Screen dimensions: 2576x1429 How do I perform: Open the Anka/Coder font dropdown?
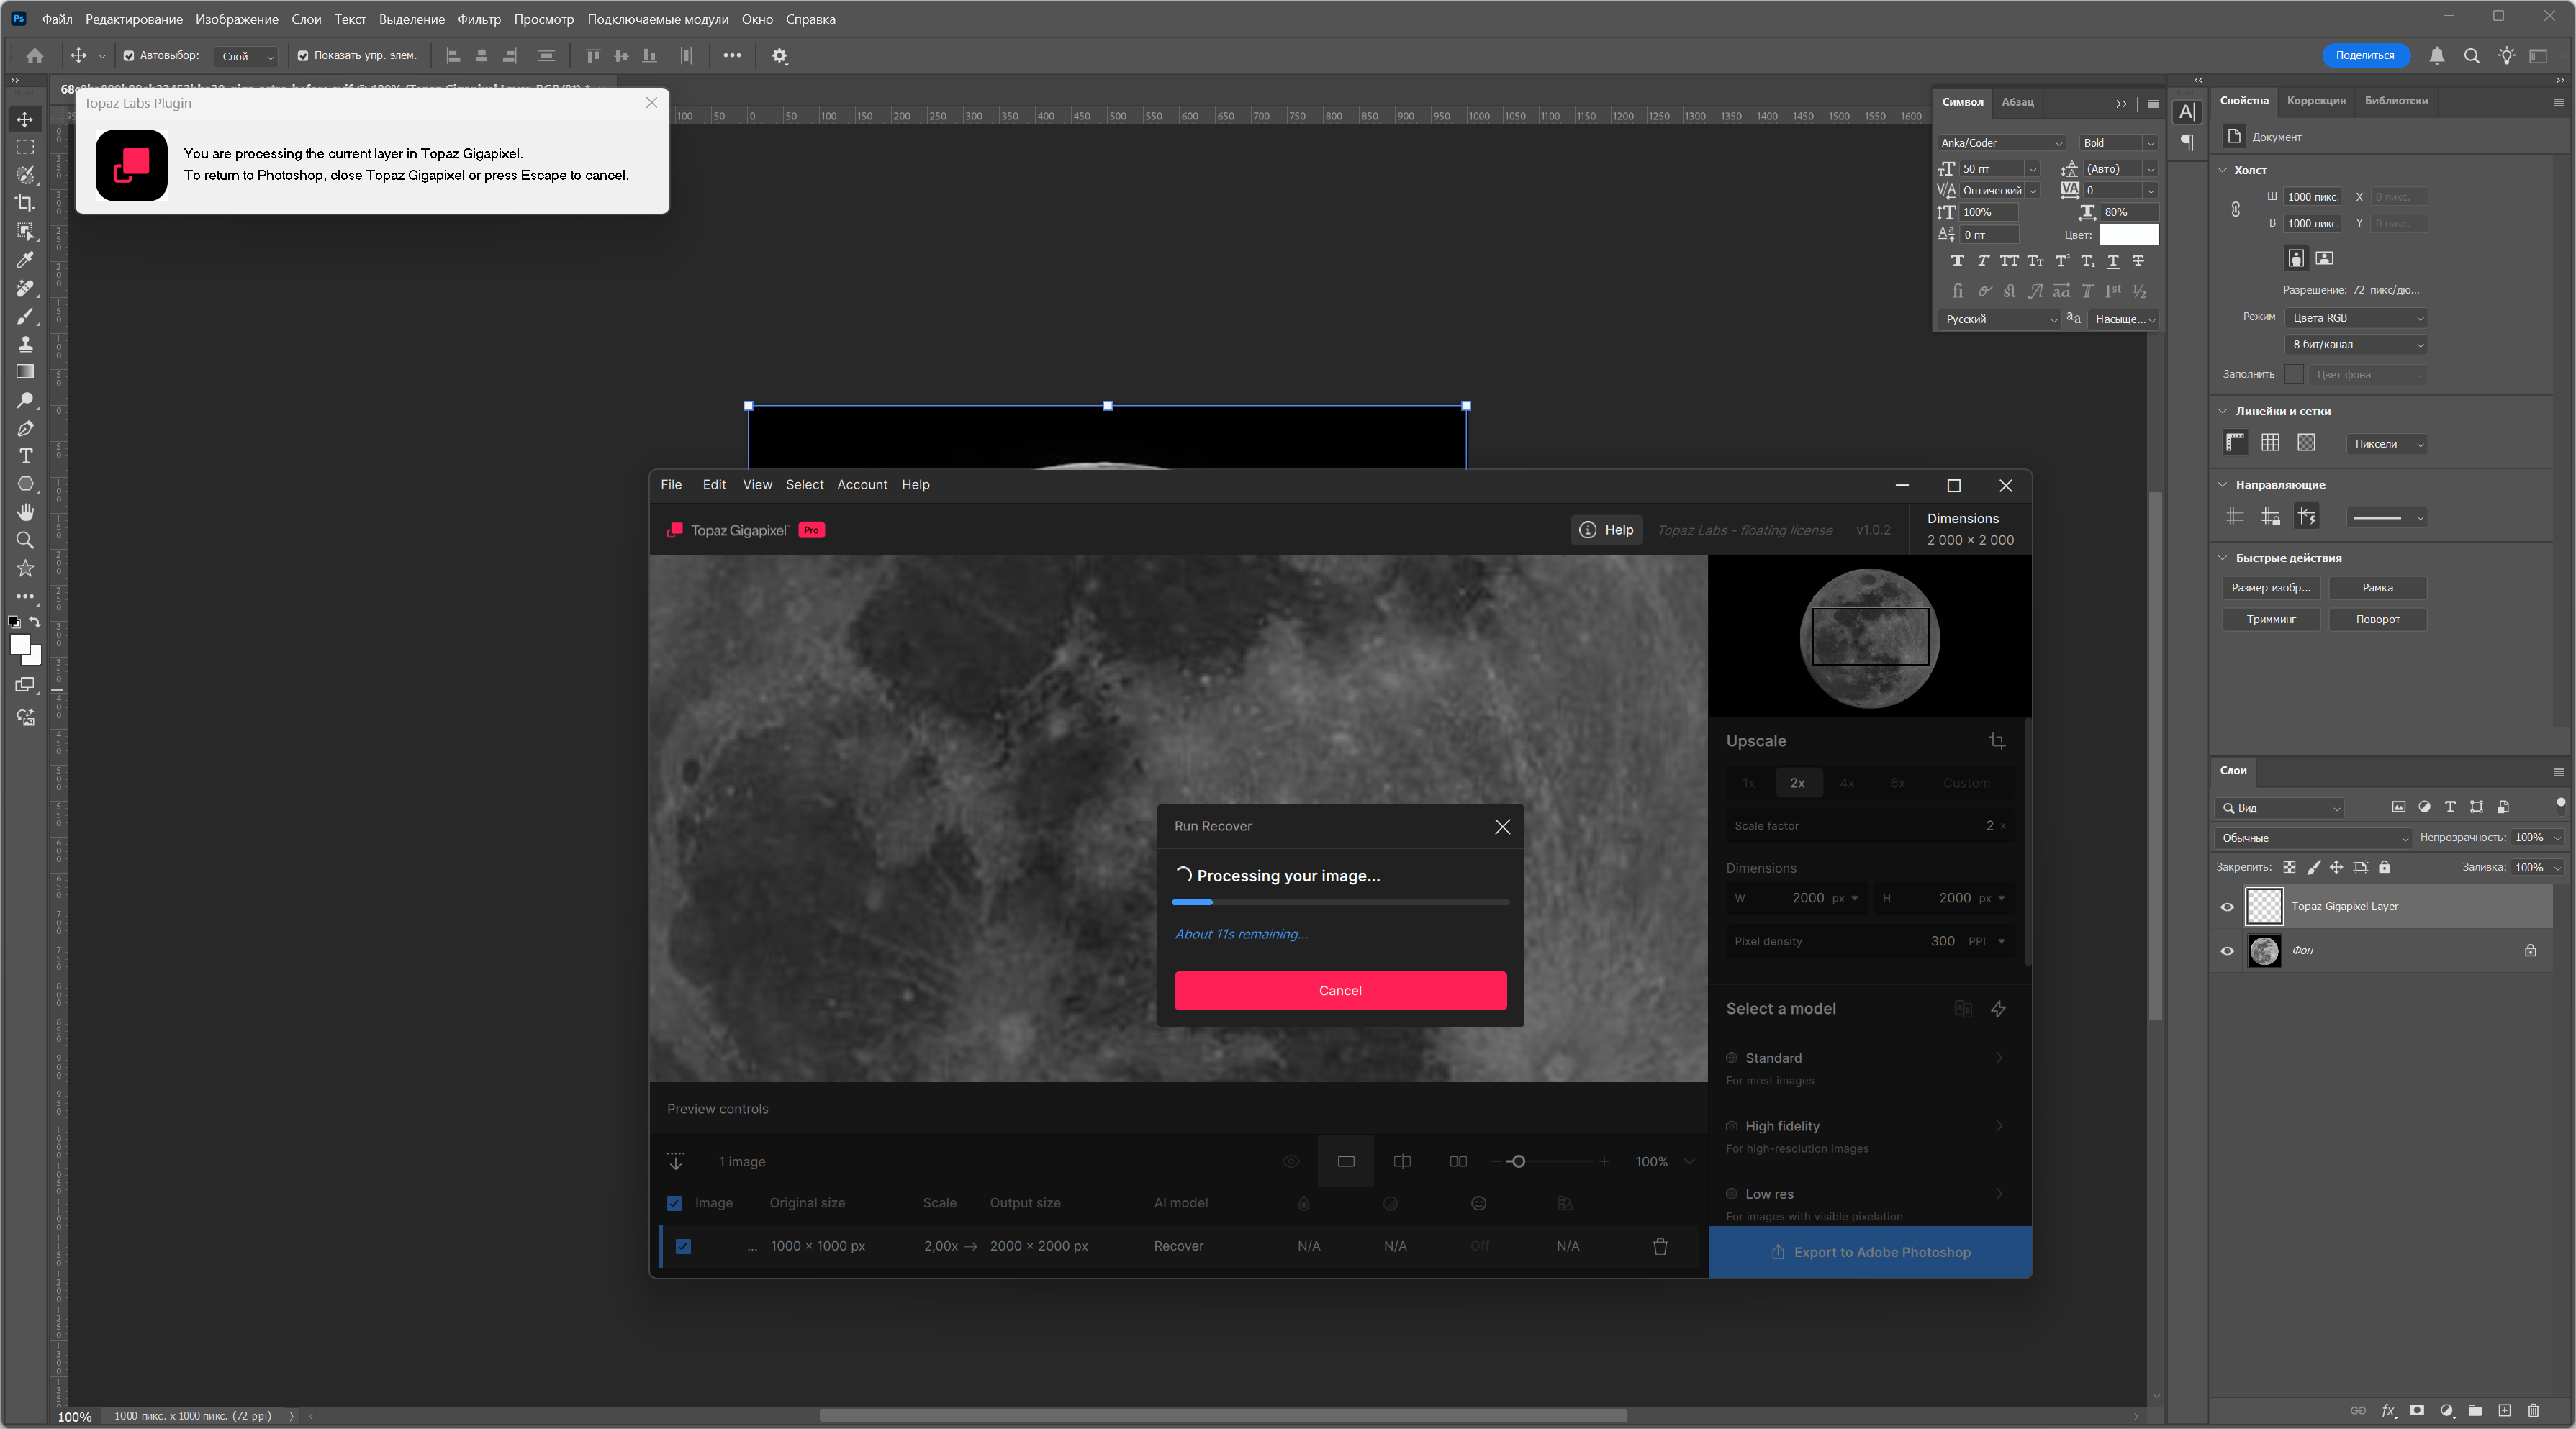pos(2057,143)
